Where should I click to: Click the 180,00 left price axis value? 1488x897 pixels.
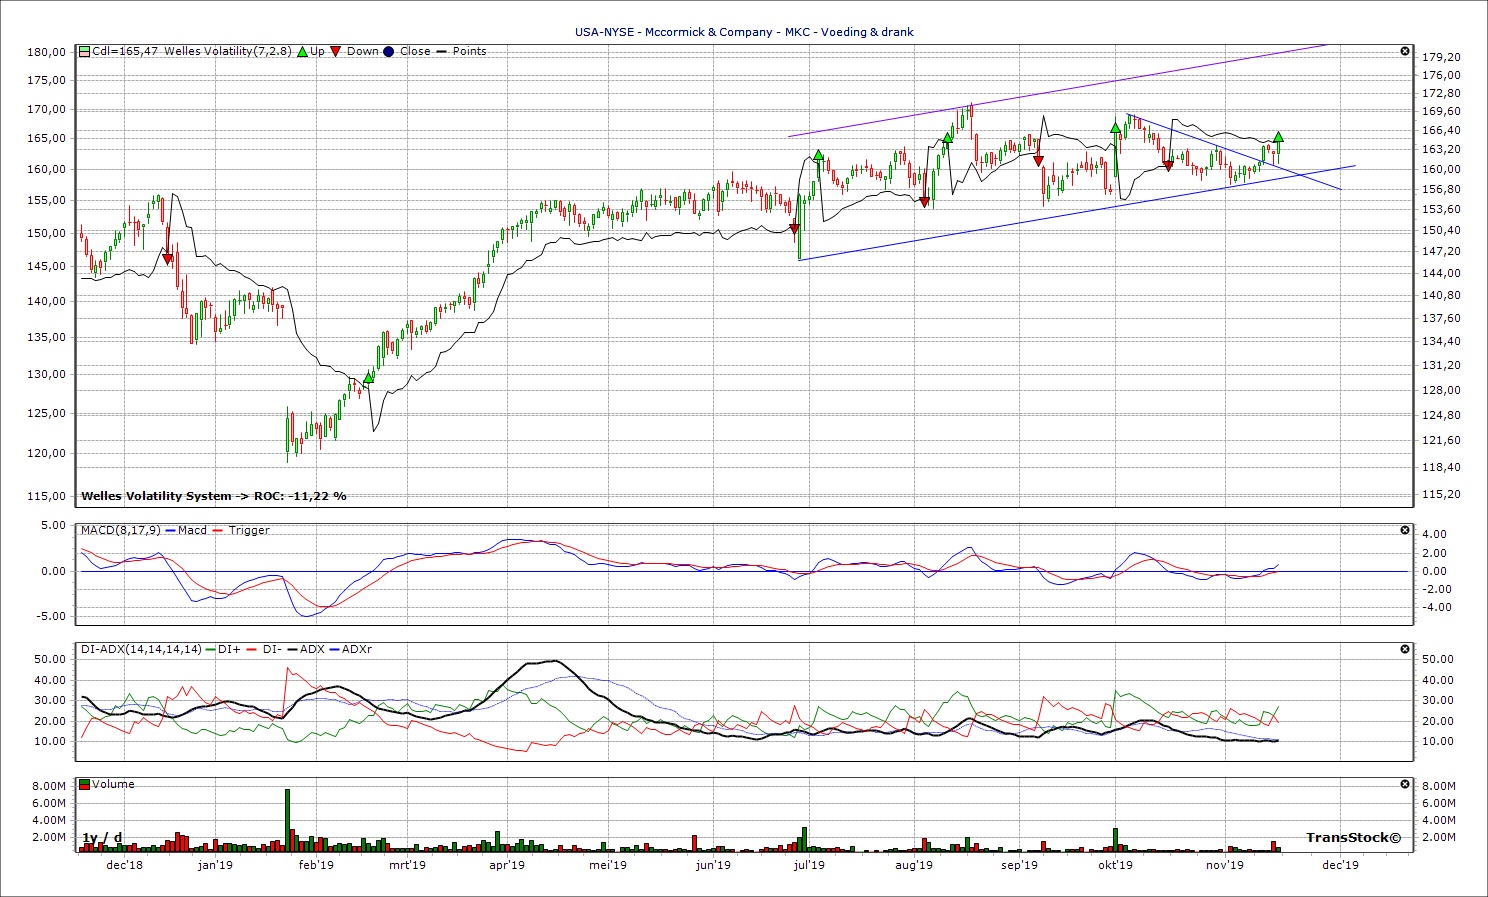click(x=47, y=52)
